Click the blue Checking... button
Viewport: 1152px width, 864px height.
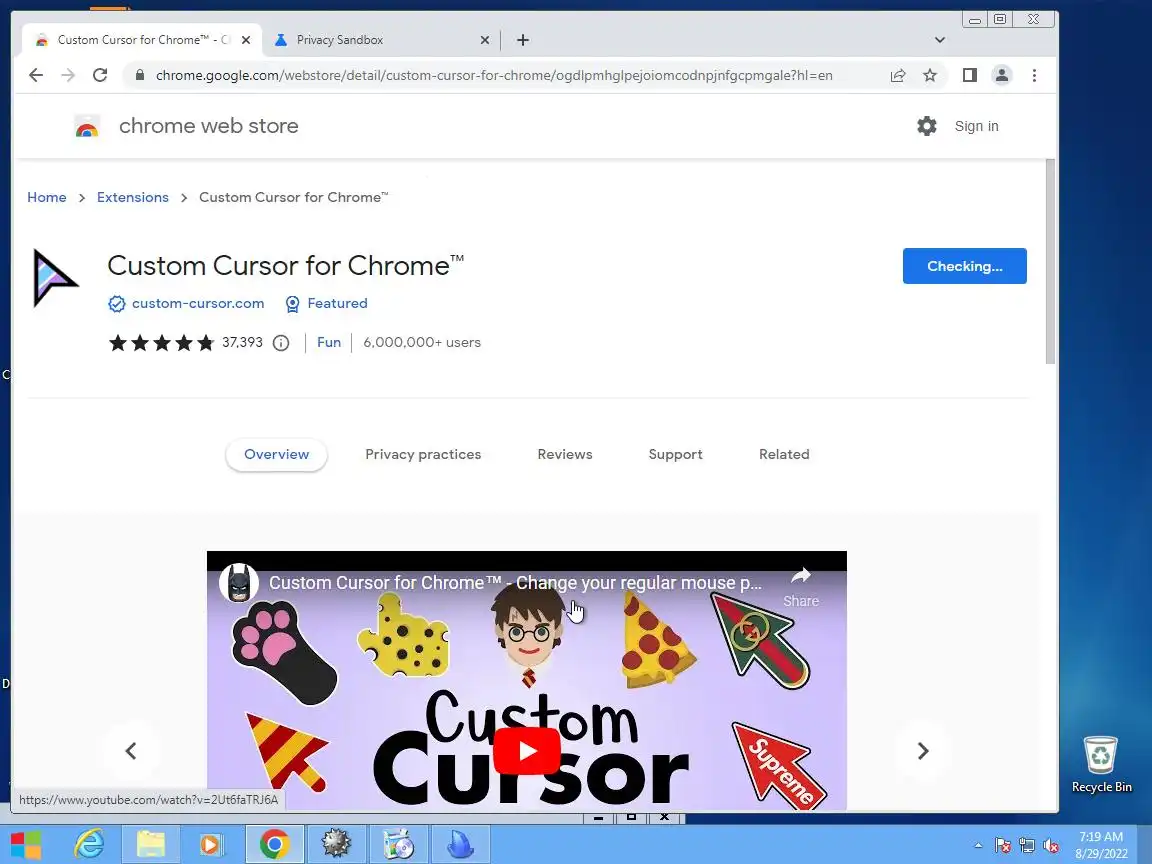[965, 266]
